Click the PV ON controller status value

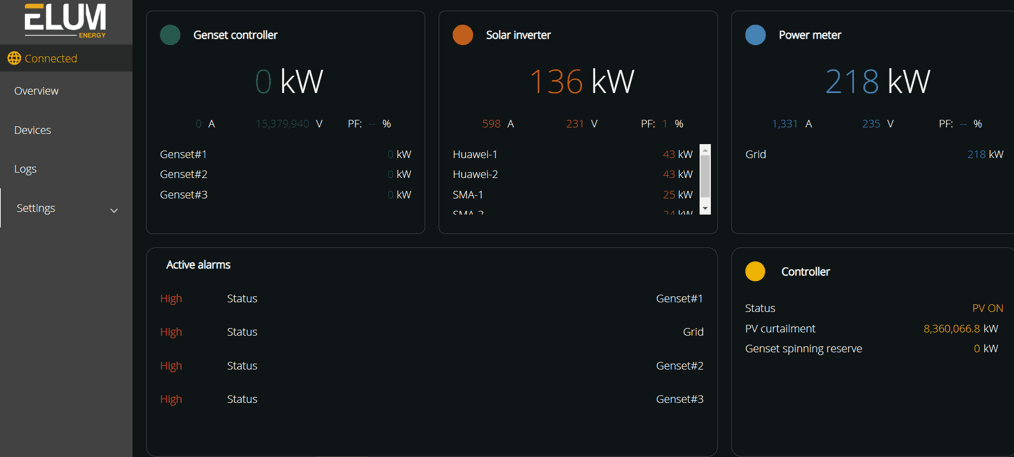point(987,308)
